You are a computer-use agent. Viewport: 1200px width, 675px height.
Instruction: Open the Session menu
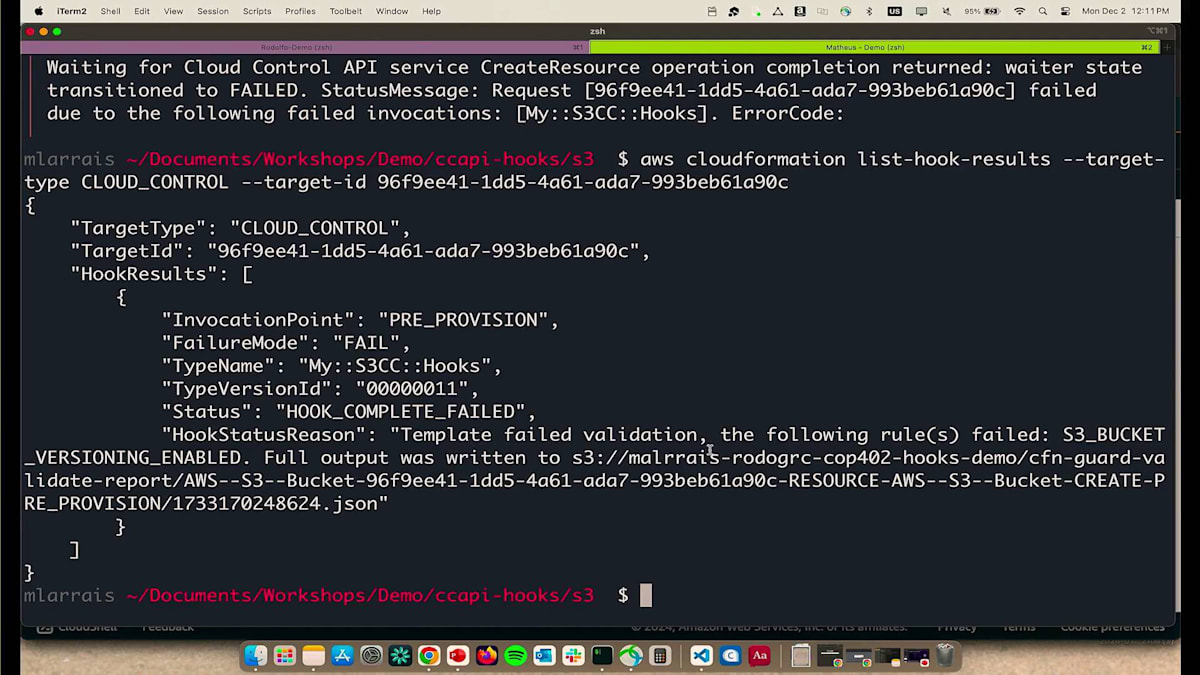(213, 11)
